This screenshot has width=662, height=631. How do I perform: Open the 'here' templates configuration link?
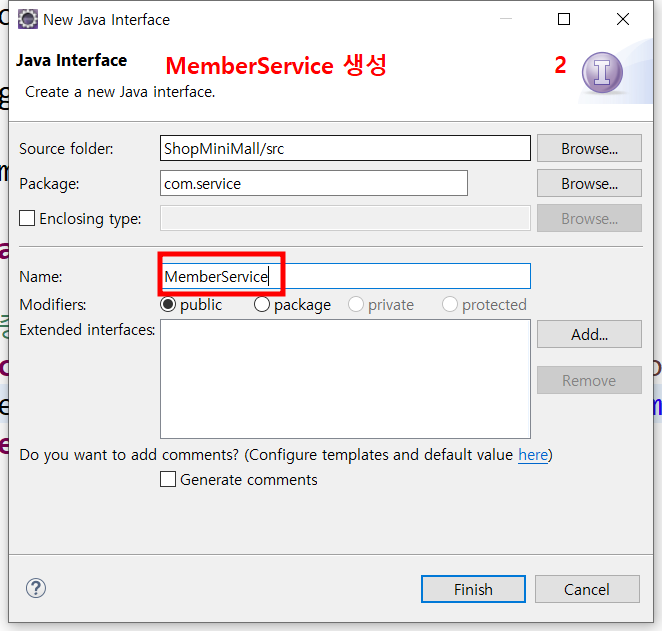pyautogui.click(x=533, y=455)
